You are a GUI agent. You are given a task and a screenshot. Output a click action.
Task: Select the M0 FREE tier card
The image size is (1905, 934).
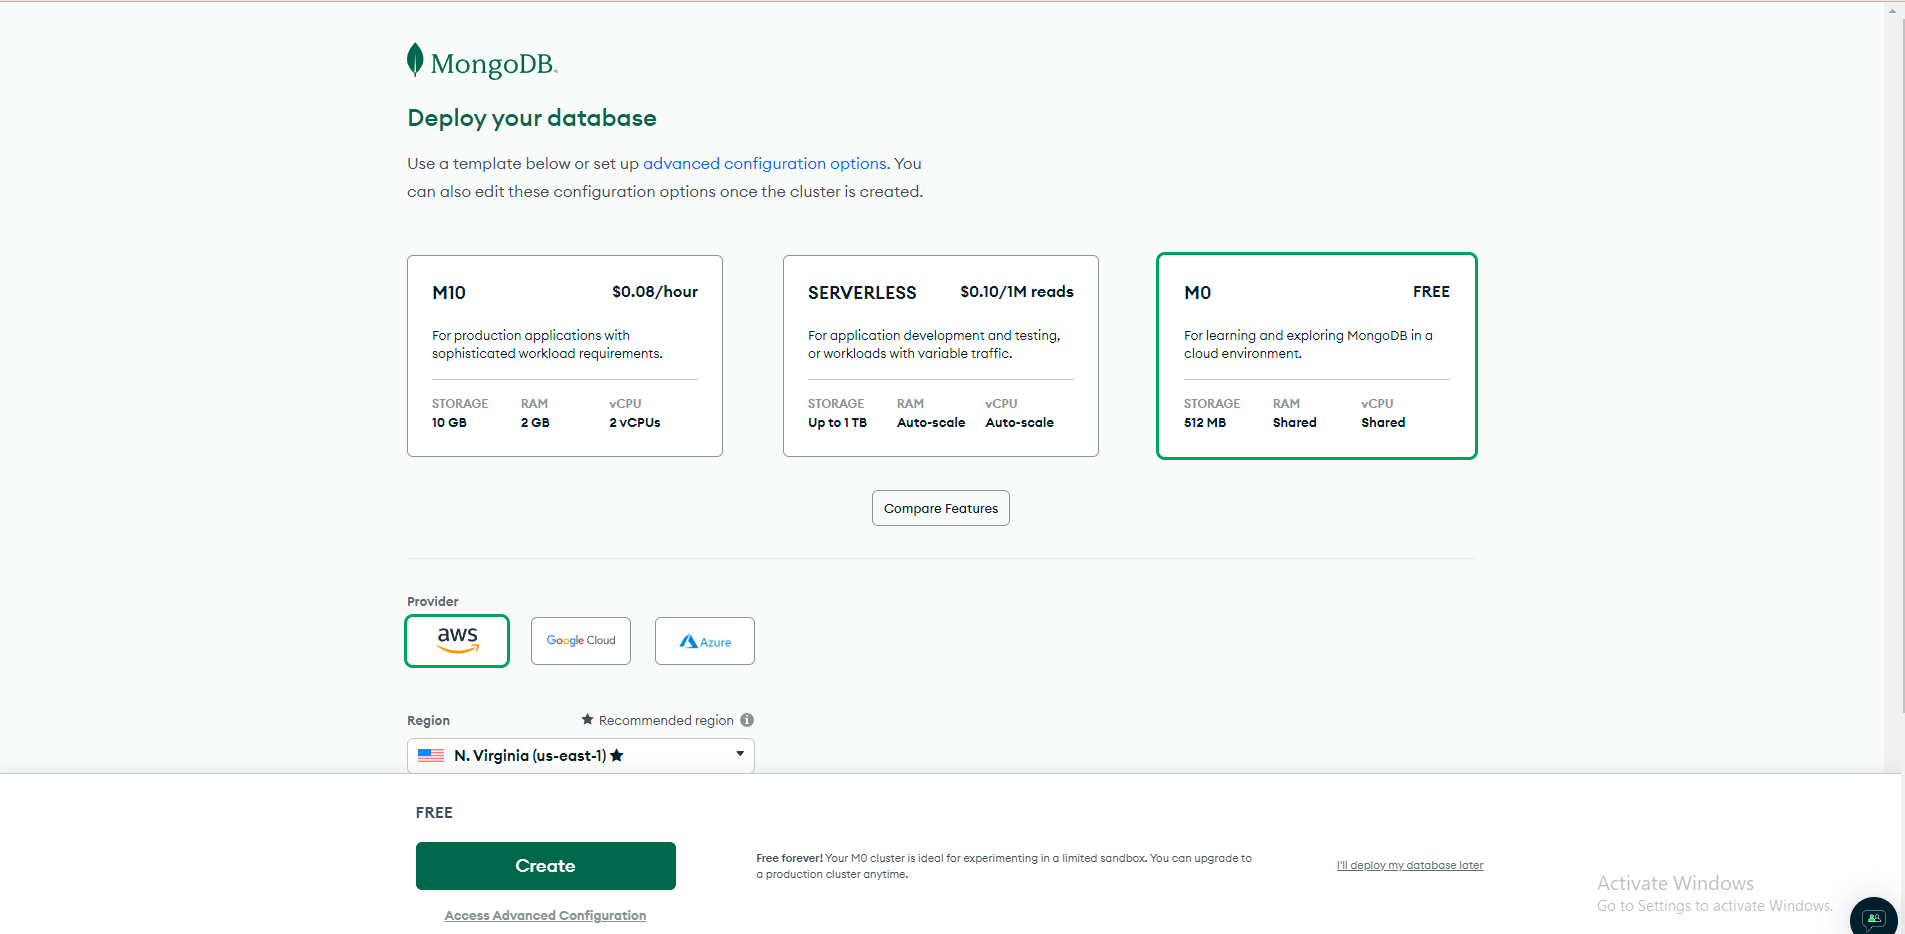point(1315,356)
